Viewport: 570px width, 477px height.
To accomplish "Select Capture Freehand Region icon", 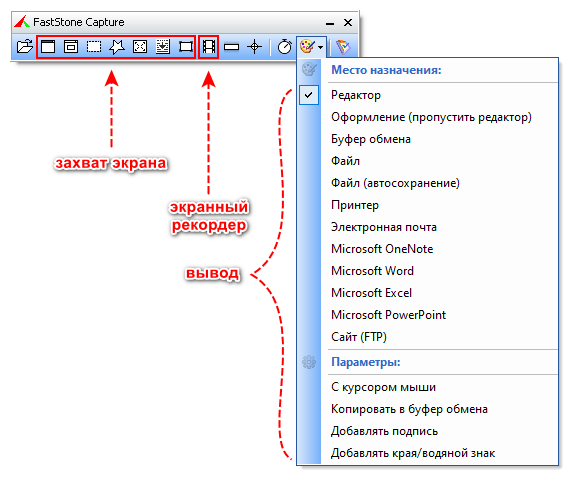I will (x=117, y=47).
